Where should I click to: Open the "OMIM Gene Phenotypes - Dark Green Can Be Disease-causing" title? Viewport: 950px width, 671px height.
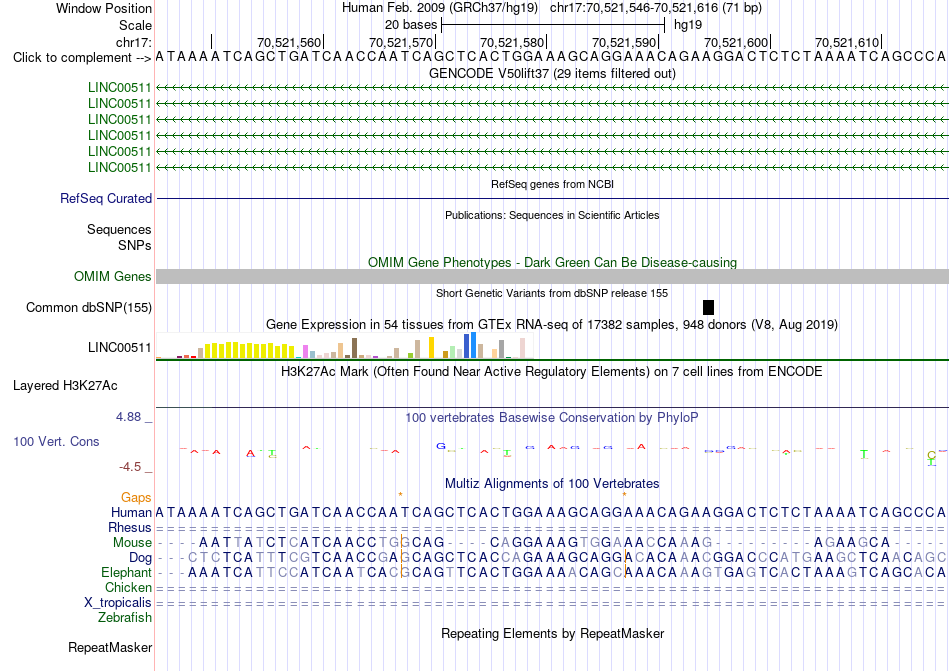coord(552,262)
